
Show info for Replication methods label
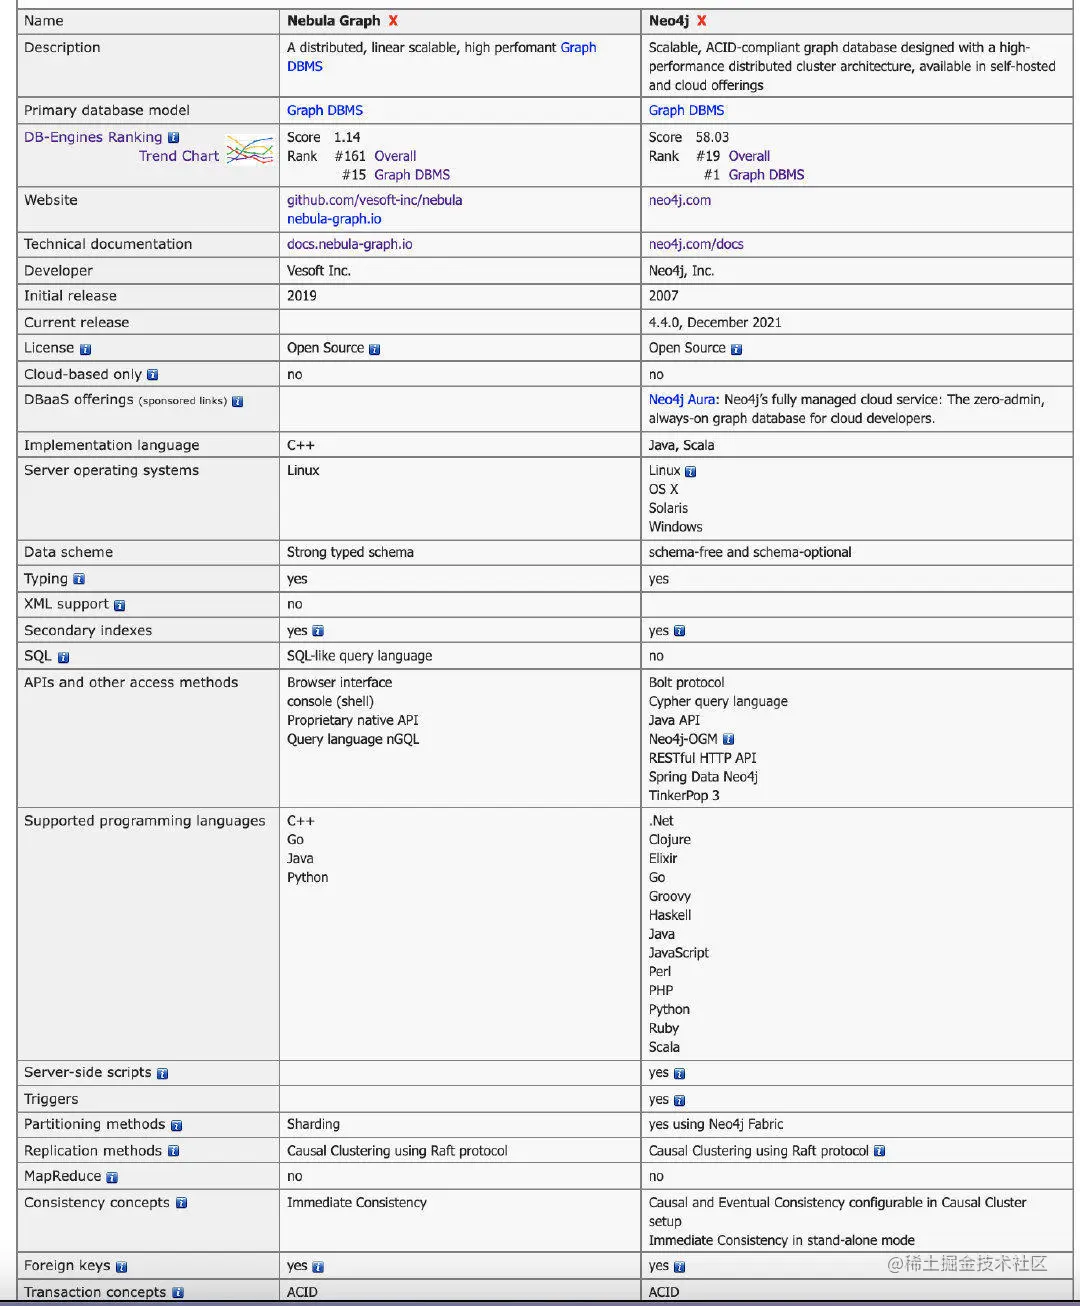click(x=173, y=1151)
